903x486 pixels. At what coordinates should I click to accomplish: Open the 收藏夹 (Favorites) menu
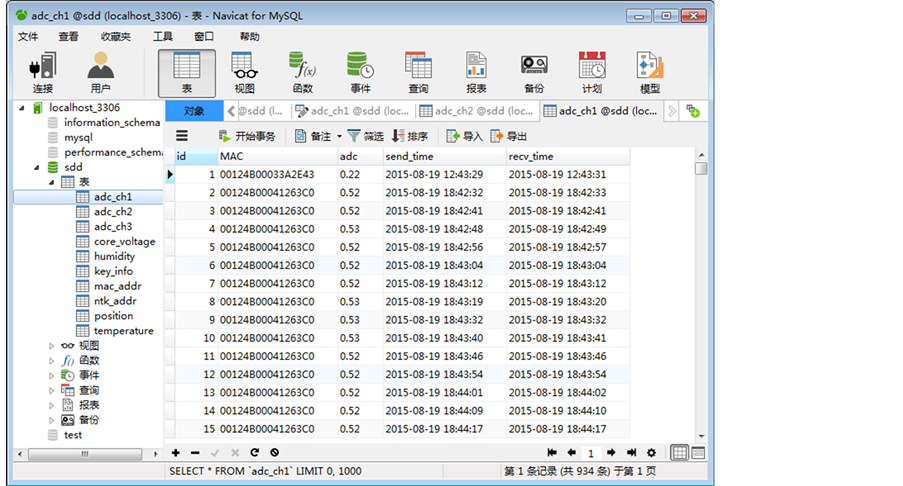click(115, 36)
